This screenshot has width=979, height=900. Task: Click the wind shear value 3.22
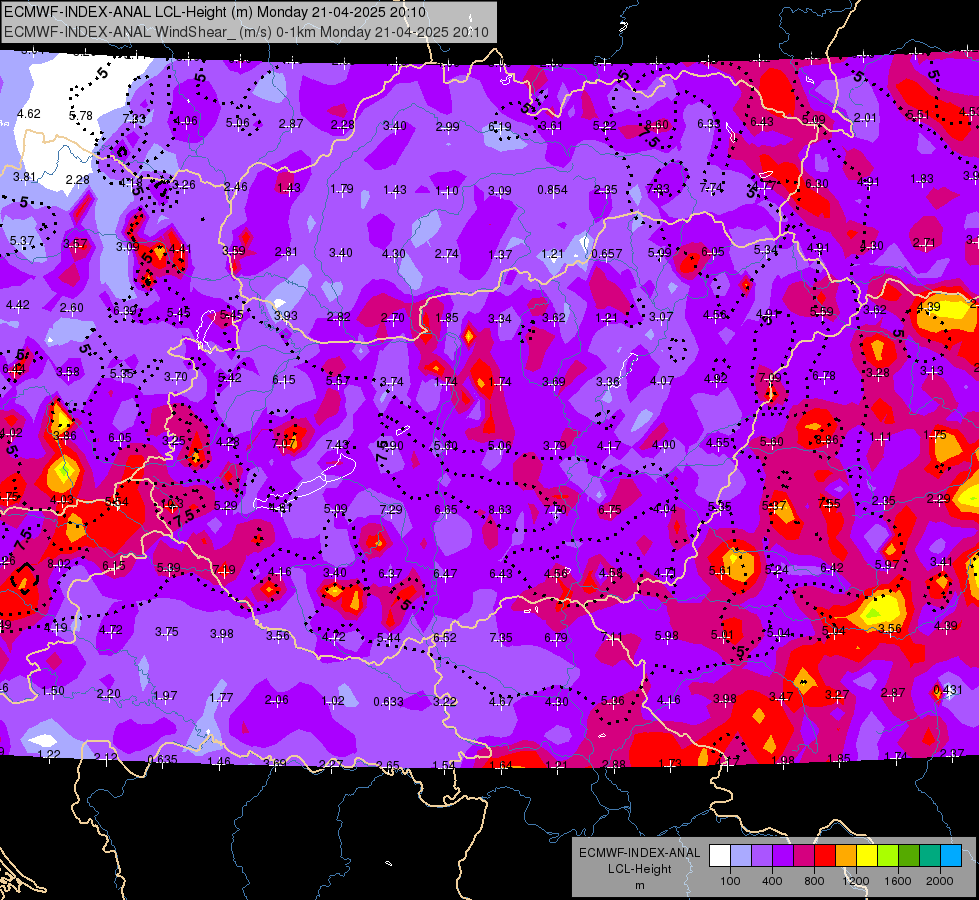pyautogui.click(x=445, y=701)
